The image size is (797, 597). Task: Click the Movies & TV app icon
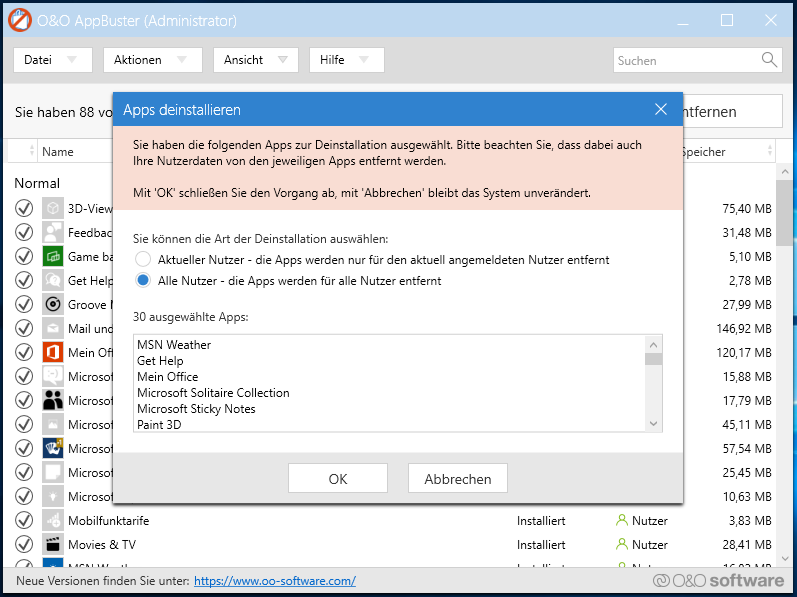pyautogui.click(x=53, y=545)
